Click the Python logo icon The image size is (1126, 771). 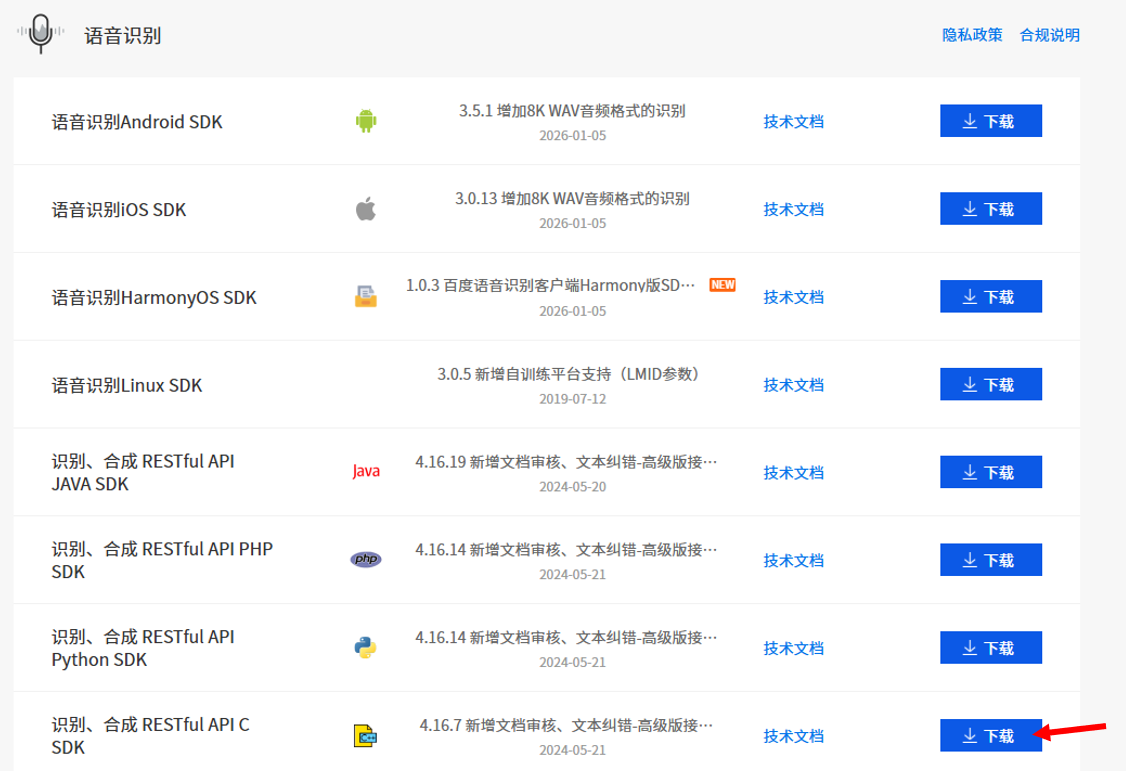[x=366, y=648]
